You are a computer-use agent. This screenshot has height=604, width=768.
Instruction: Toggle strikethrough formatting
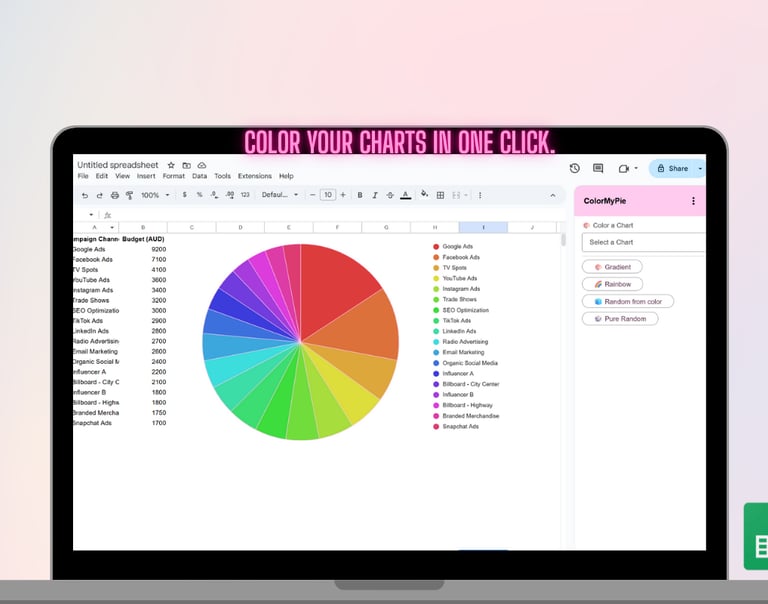390,195
